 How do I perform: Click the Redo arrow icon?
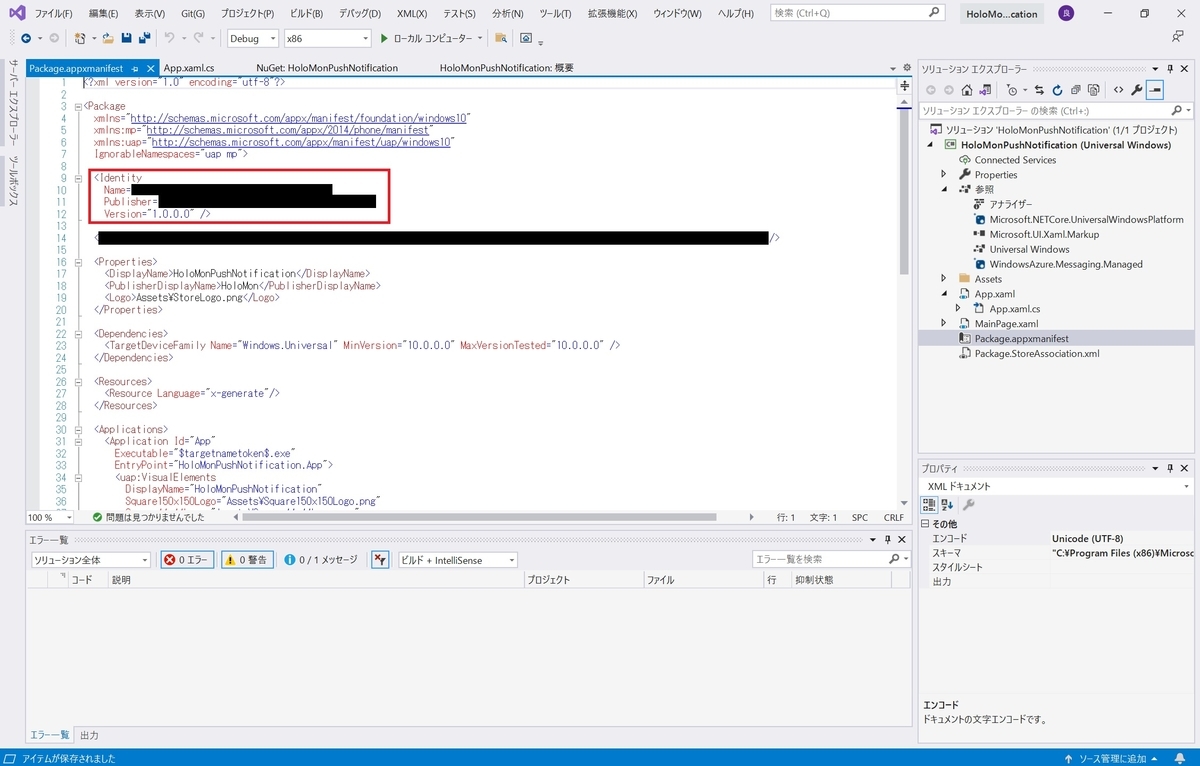198,38
